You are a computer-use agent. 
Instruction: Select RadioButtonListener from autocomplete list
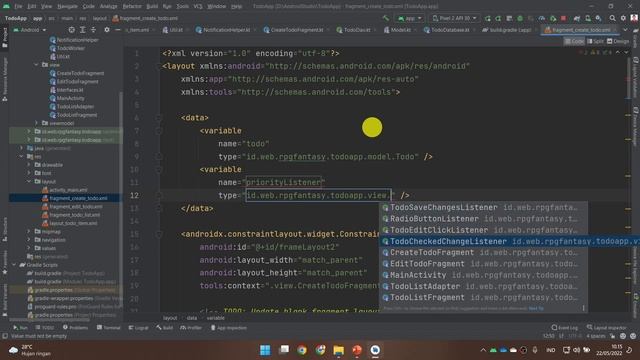click(x=483, y=219)
